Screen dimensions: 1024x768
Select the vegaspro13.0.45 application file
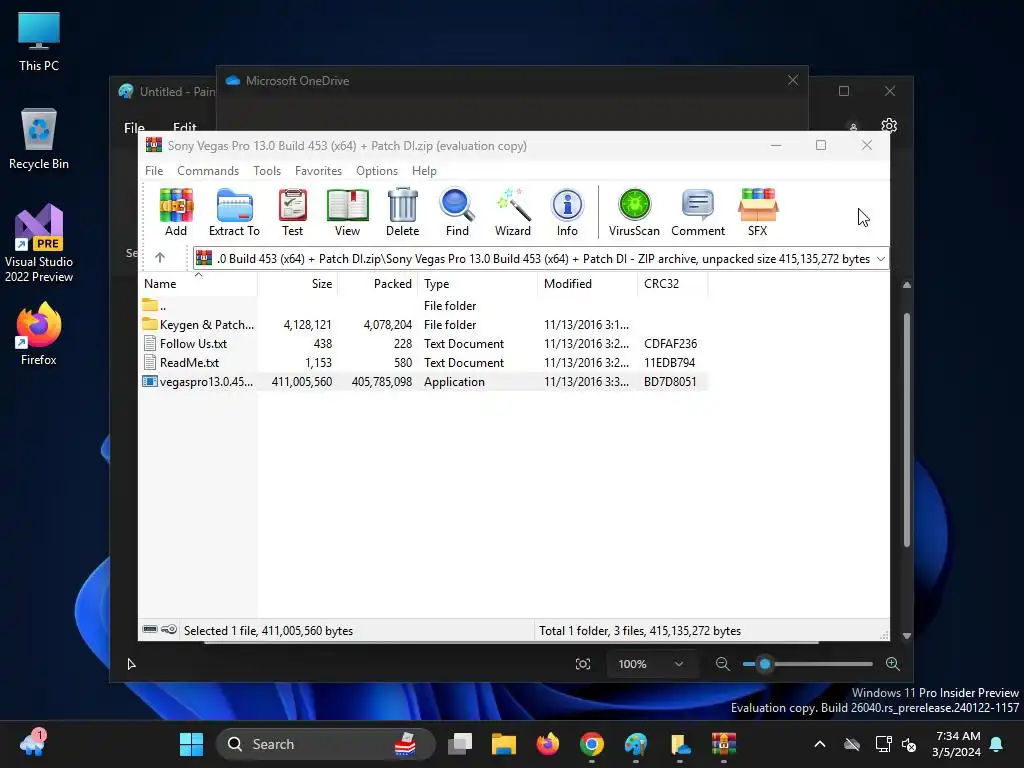(423, 381)
